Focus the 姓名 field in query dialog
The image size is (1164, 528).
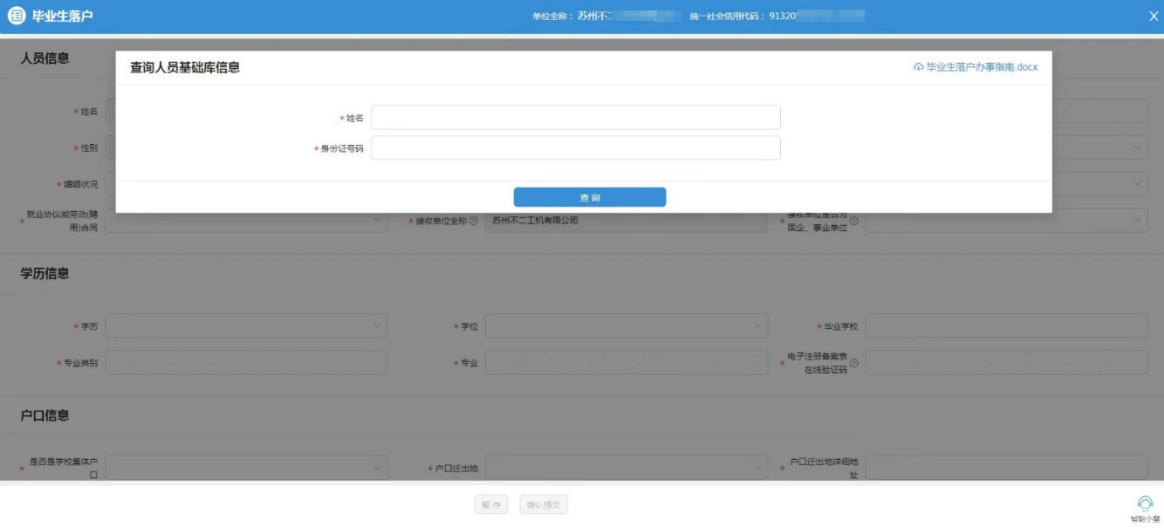(575, 118)
